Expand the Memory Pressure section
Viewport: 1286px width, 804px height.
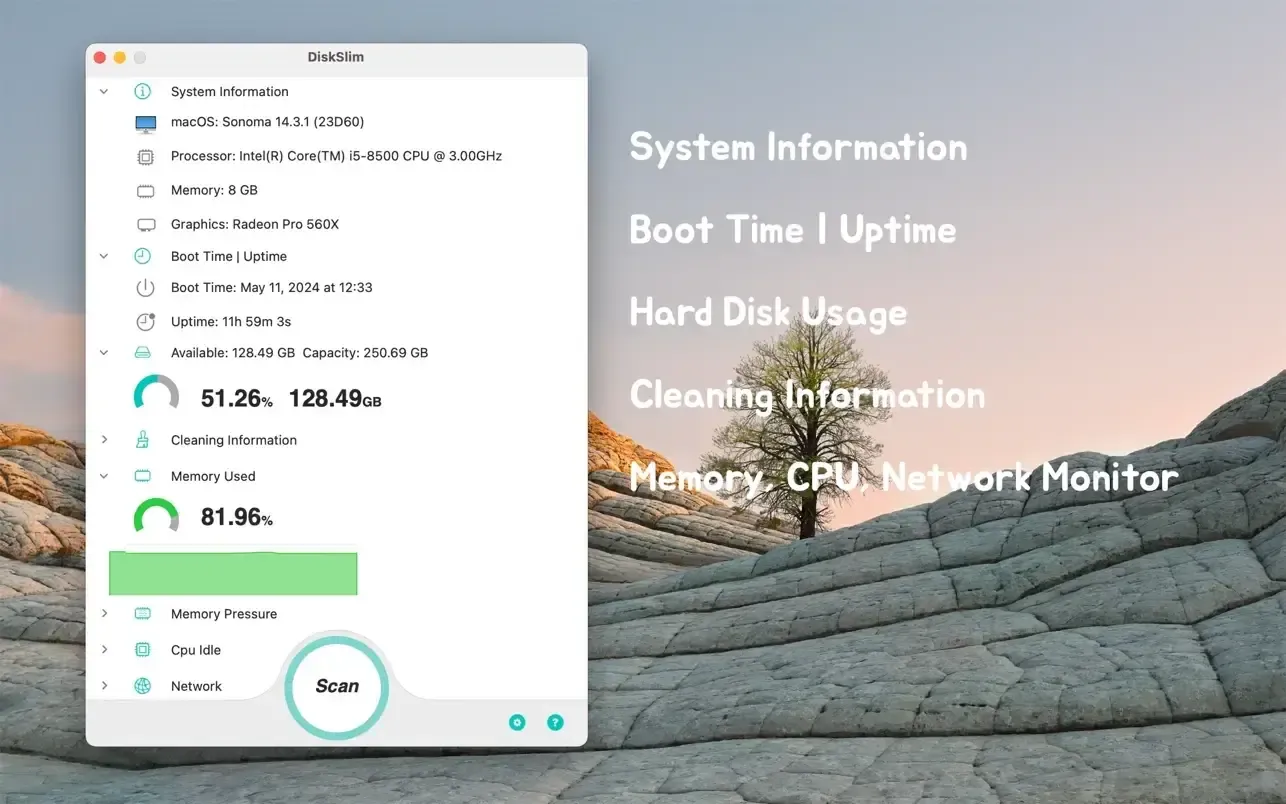103,613
